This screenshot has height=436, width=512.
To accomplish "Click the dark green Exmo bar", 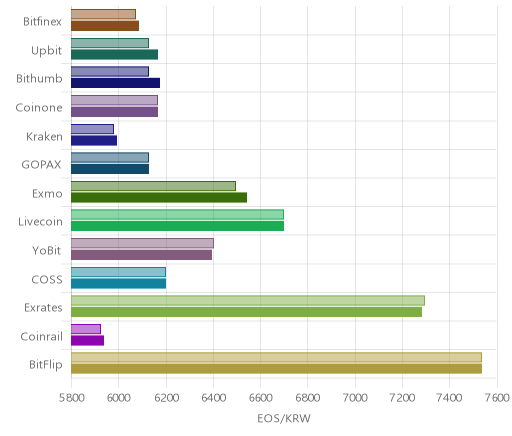I will pyautogui.click(x=159, y=197).
